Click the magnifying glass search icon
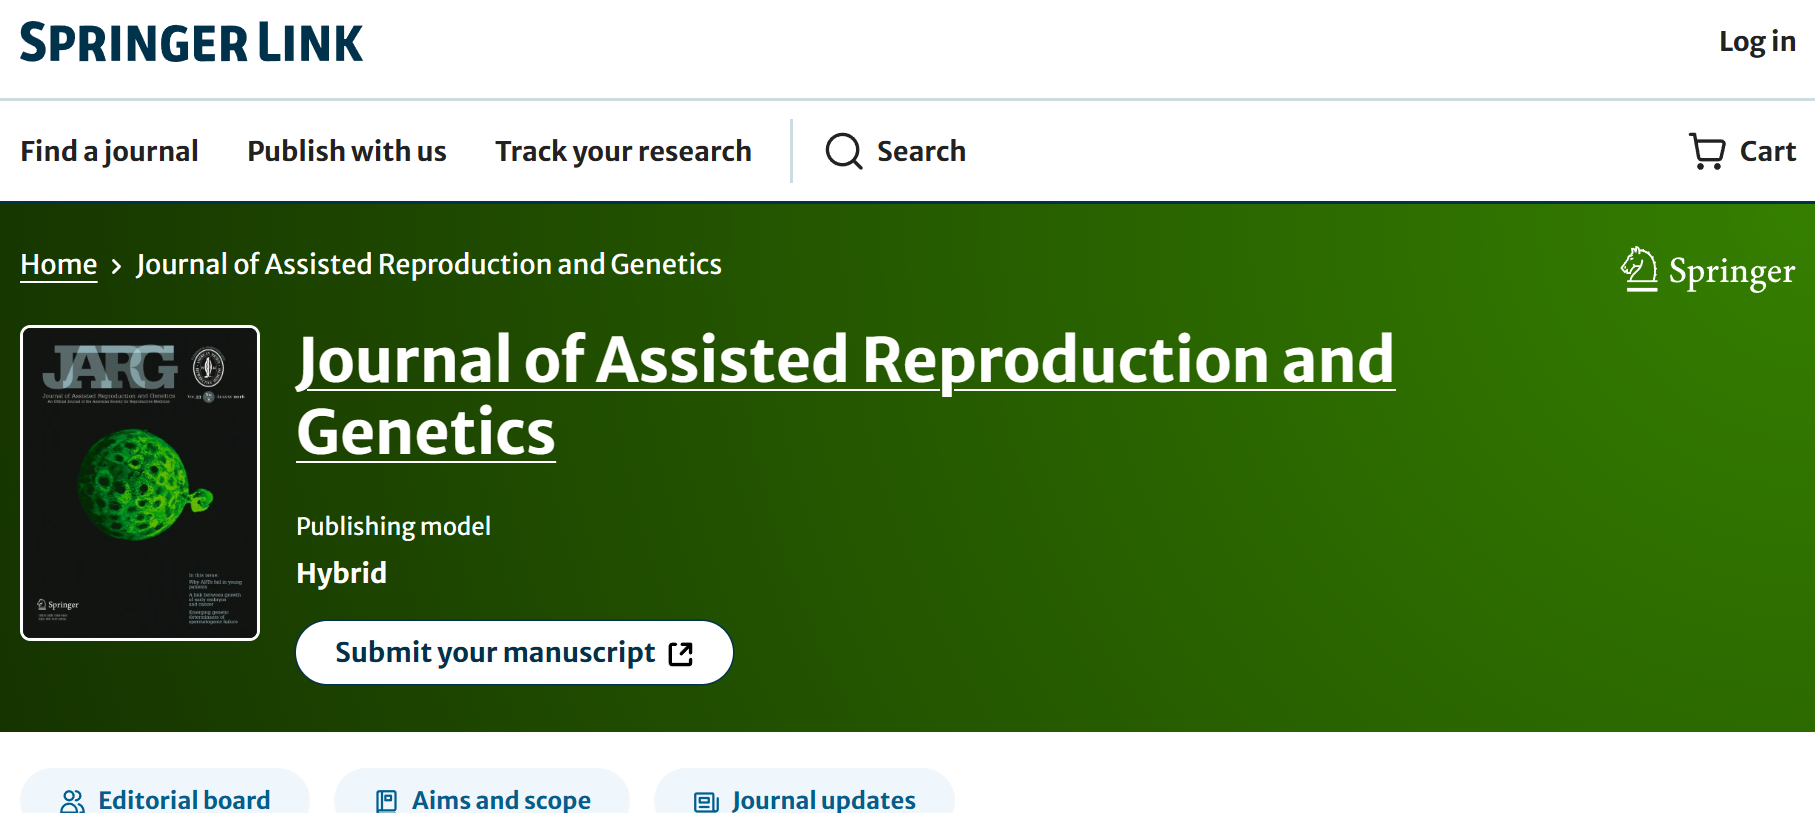 (x=843, y=151)
